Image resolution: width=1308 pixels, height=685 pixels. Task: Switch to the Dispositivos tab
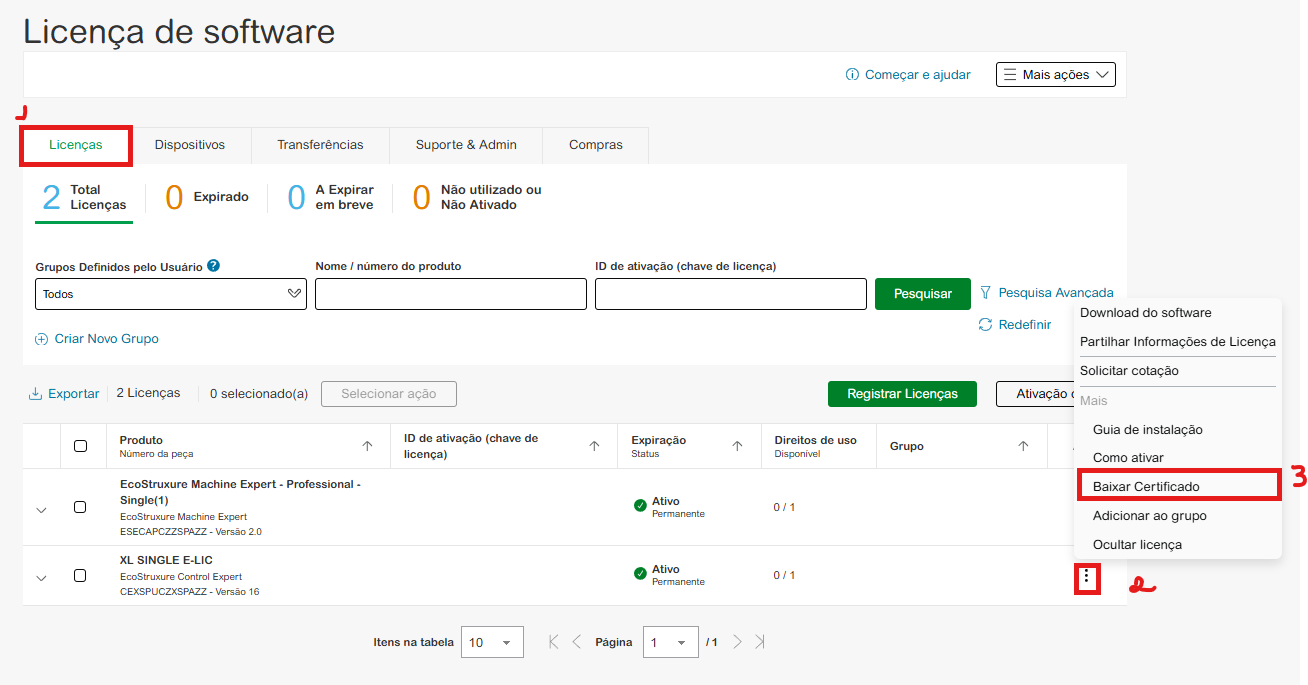tap(190, 145)
